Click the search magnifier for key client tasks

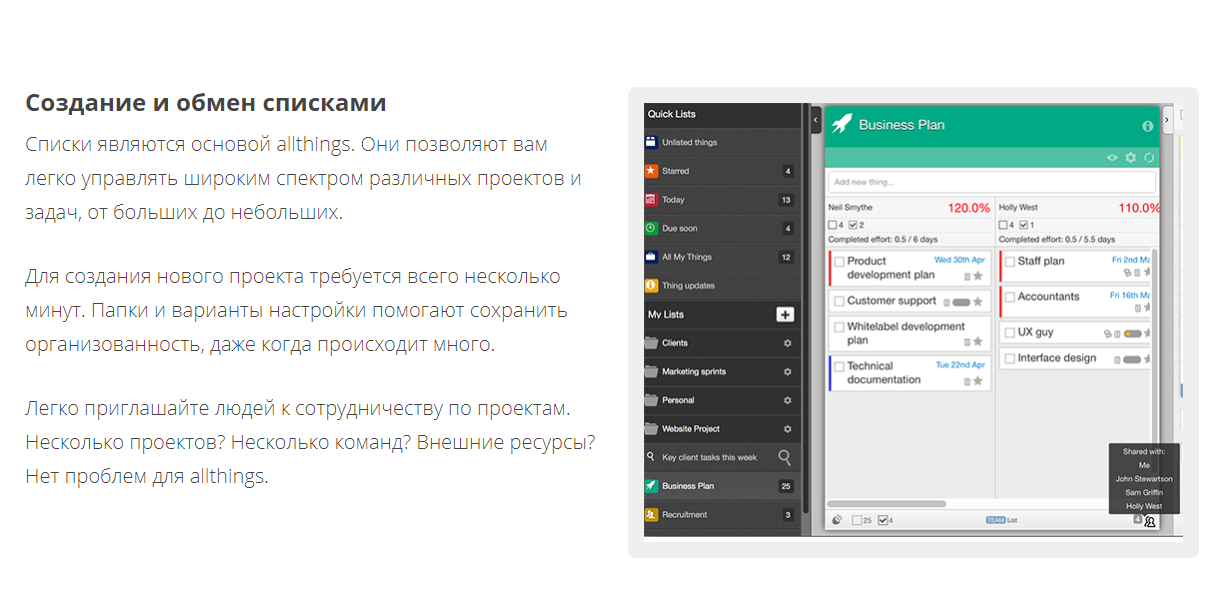[783, 456]
